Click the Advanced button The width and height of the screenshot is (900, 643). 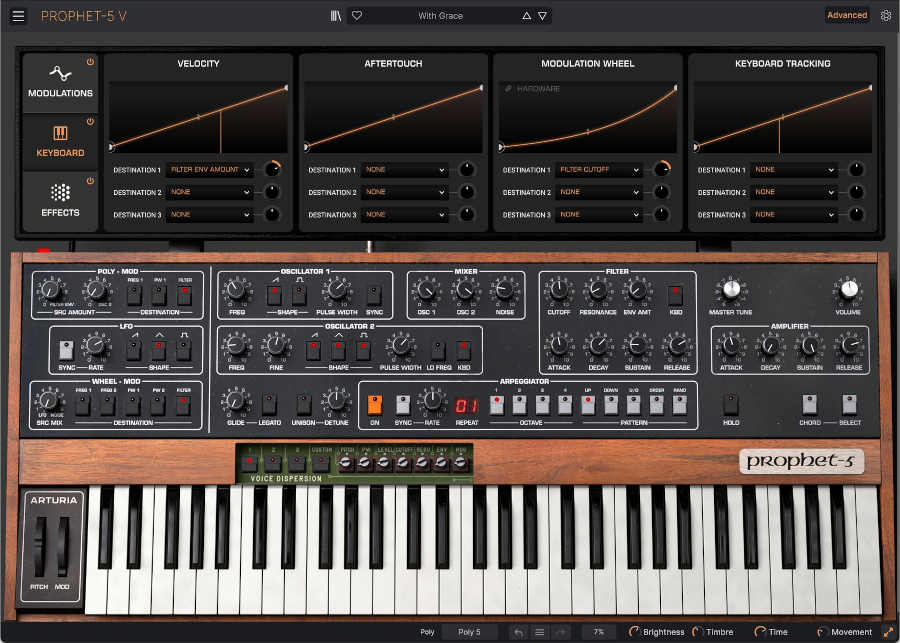[847, 15]
